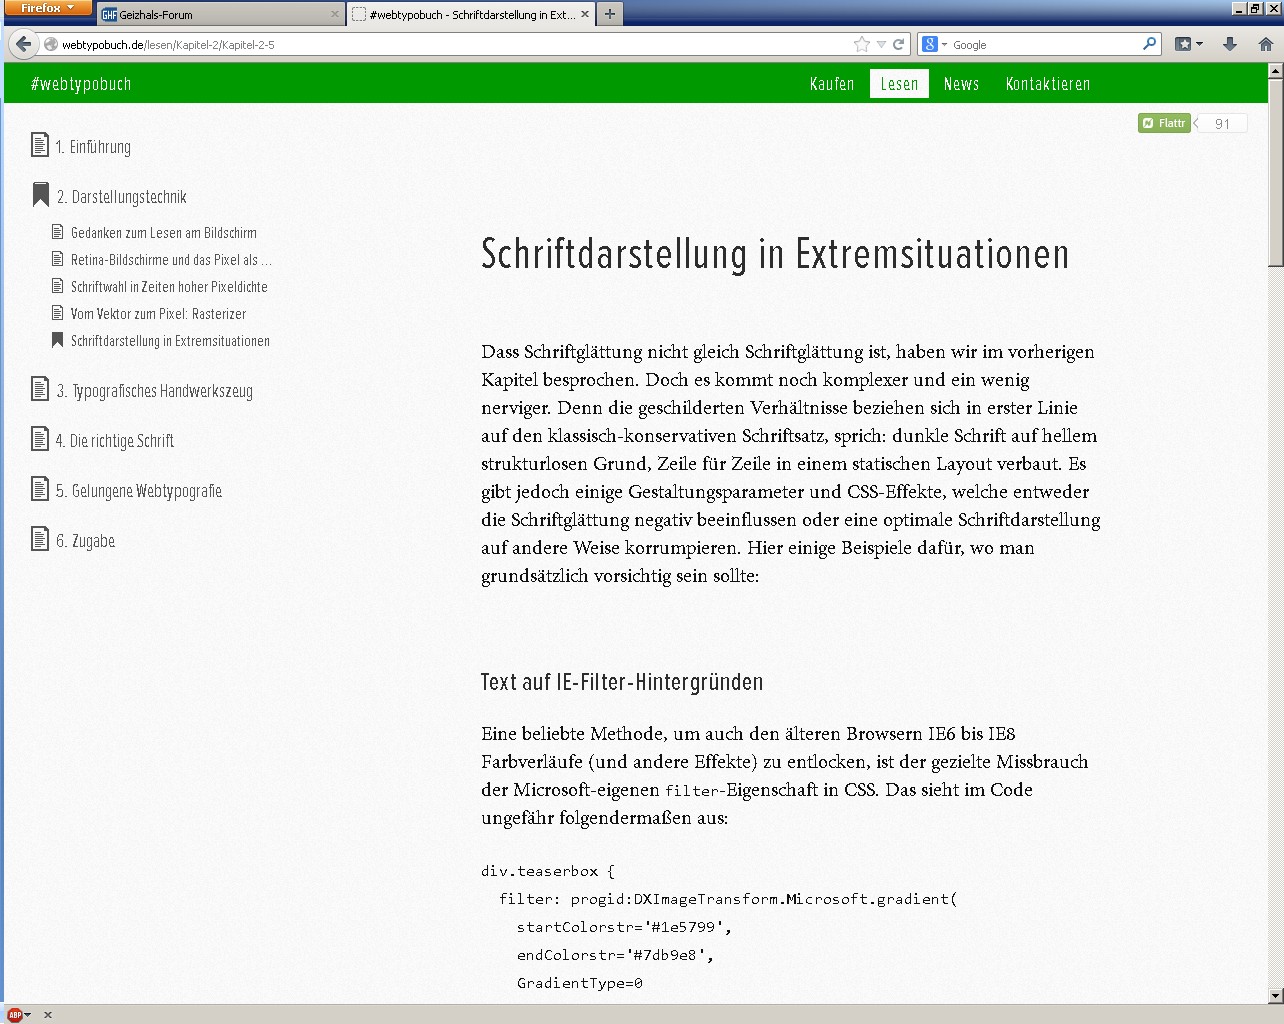The image size is (1284, 1024).
Task: Open the Kaufen navigation item
Action: [x=832, y=84]
